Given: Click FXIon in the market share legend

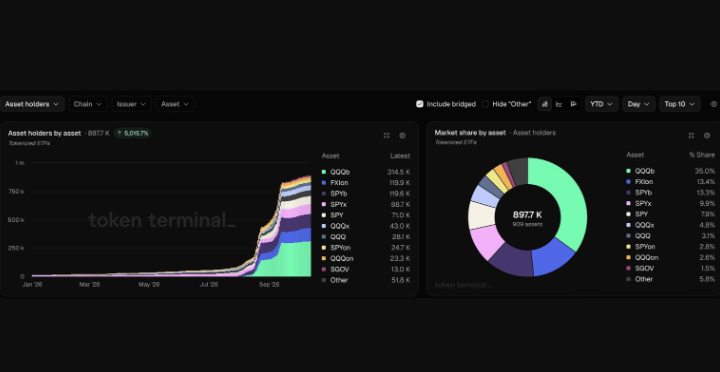Looking at the screenshot, I should tap(644, 182).
